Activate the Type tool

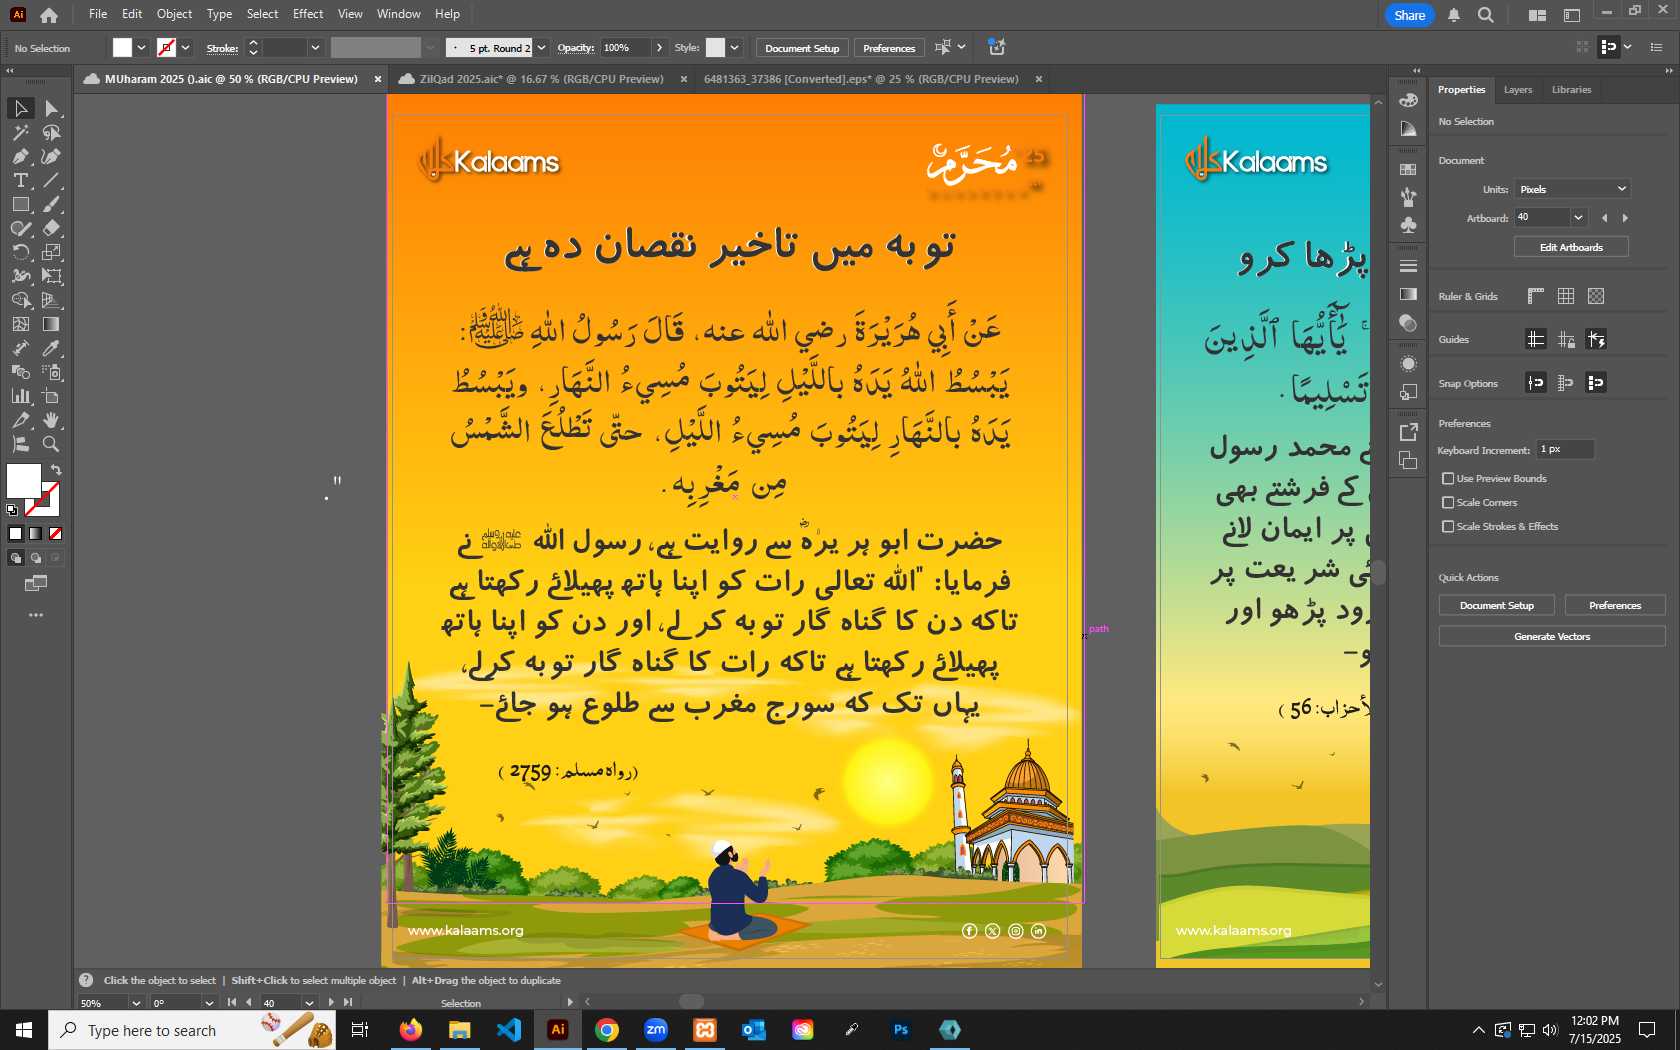click(21, 180)
